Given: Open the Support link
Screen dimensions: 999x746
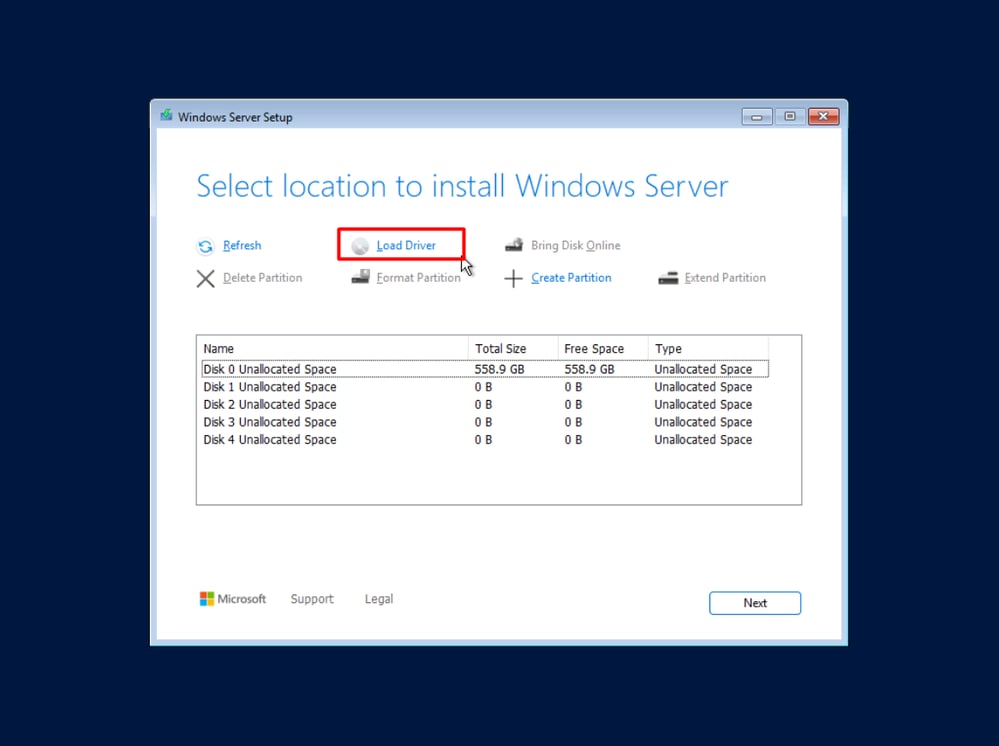Looking at the screenshot, I should pyautogui.click(x=311, y=598).
